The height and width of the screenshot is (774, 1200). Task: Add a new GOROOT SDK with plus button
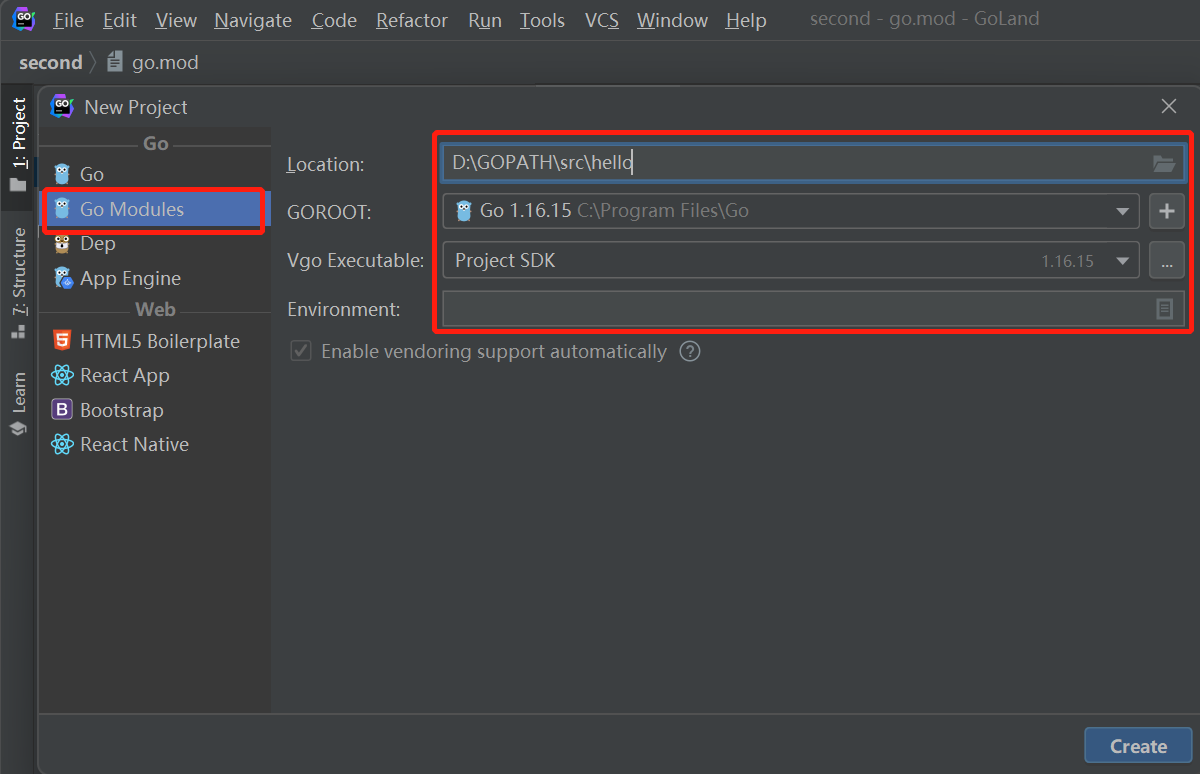(1167, 211)
